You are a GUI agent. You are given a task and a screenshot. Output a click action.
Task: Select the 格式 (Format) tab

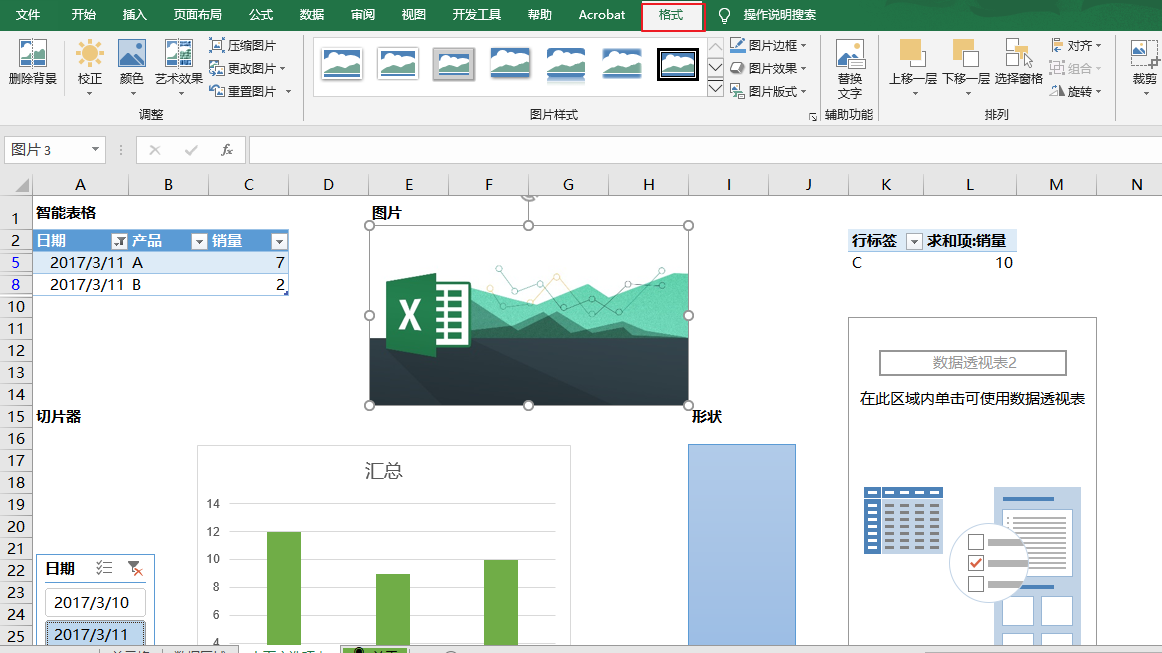coord(671,15)
